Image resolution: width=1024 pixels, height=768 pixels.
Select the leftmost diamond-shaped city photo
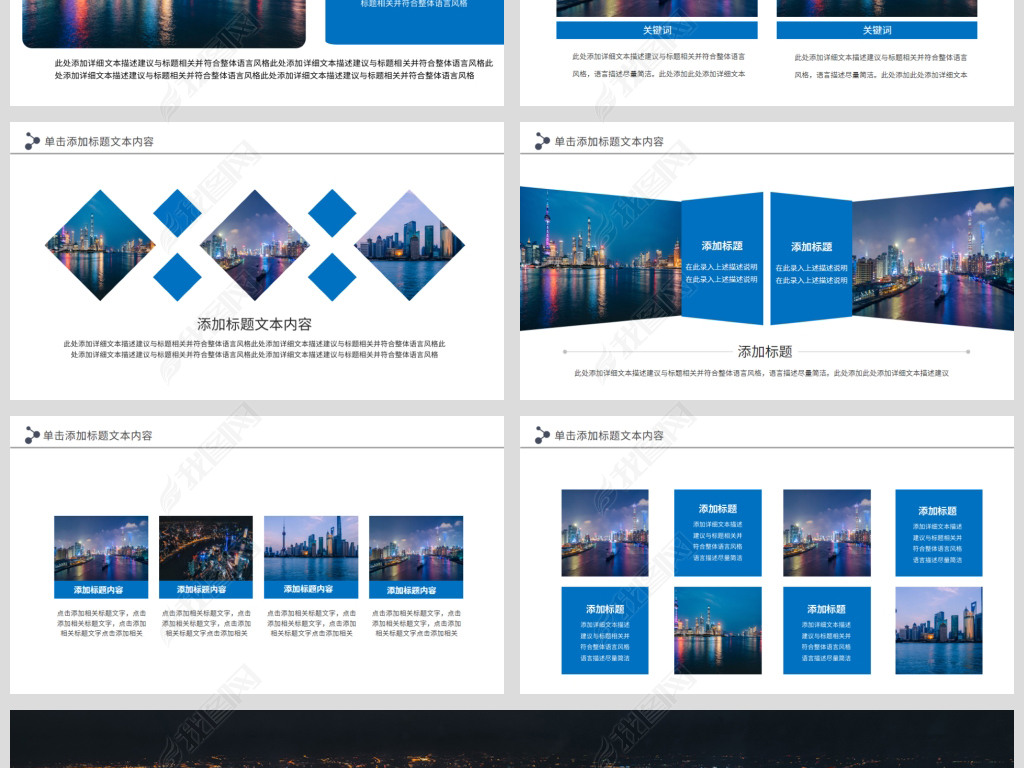[x=100, y=245]
